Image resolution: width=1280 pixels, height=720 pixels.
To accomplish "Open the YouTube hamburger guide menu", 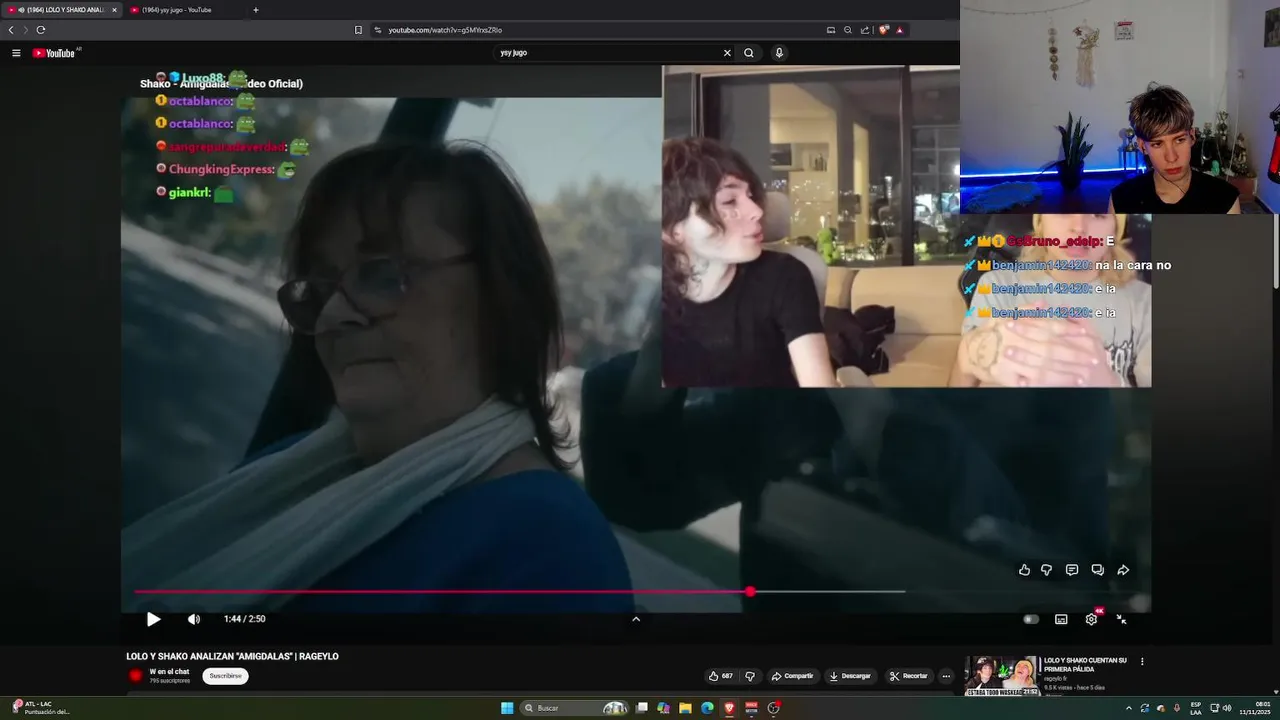I will 16,53.
